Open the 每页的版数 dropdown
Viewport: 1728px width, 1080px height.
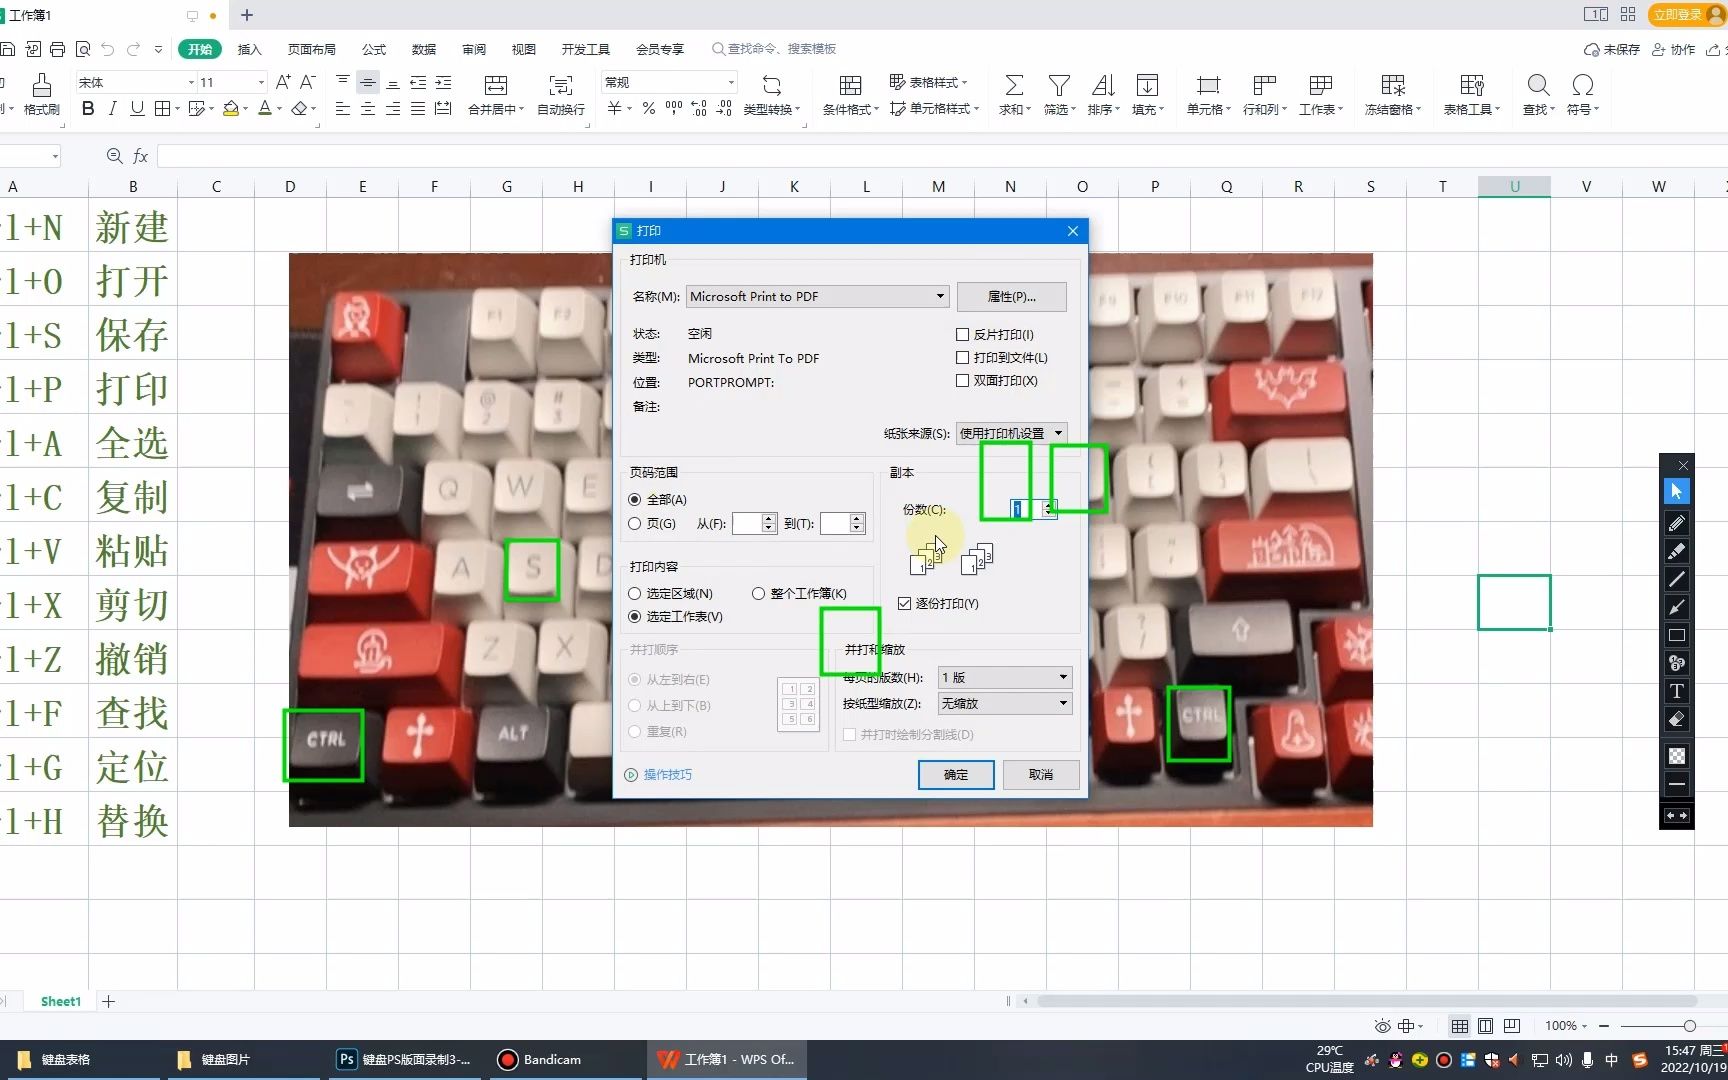1005,678
